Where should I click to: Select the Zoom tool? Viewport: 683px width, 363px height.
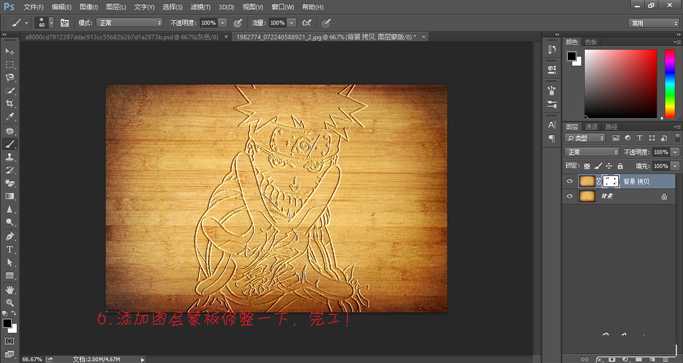click(9, 303)
